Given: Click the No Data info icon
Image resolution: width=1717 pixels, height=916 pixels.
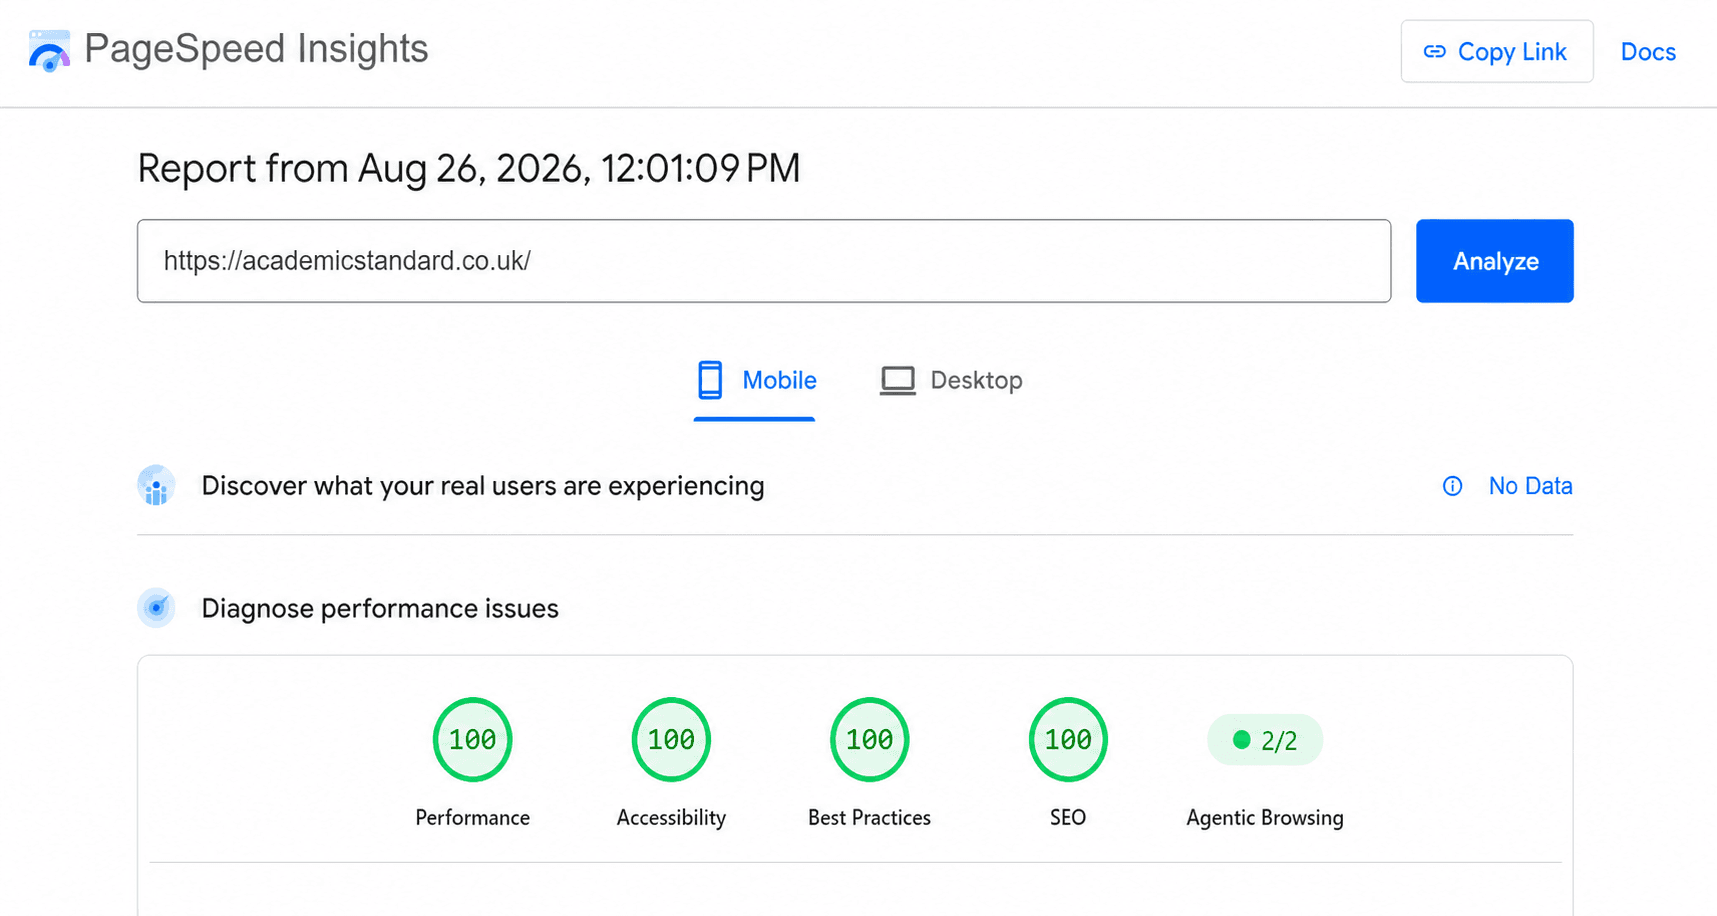Looking at the screenshot, I should tap(1452, 486).
